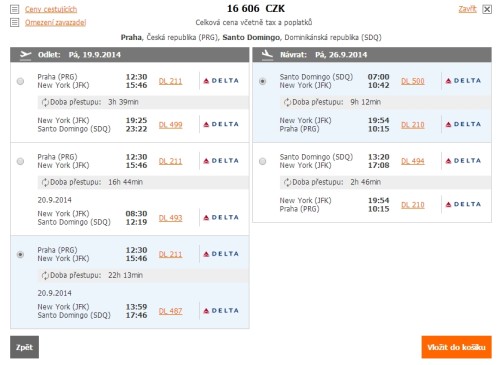The image size is (500, 365).
Task: Click the list icon beside Ceny cestujících
Action: tap(14, 9)
